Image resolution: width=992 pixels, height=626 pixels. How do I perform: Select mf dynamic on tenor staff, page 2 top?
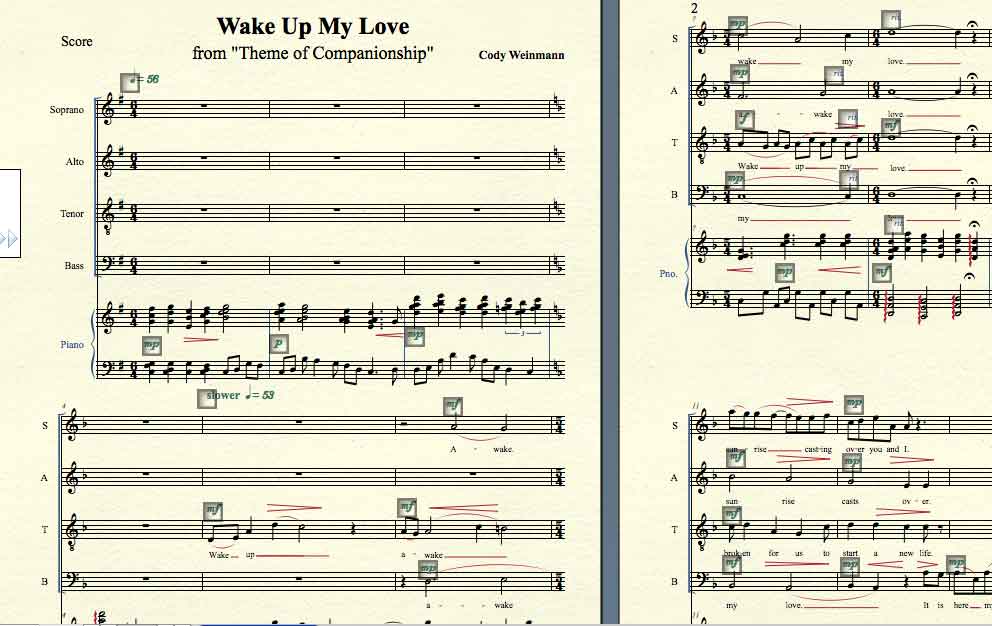[x=890, y=128]
